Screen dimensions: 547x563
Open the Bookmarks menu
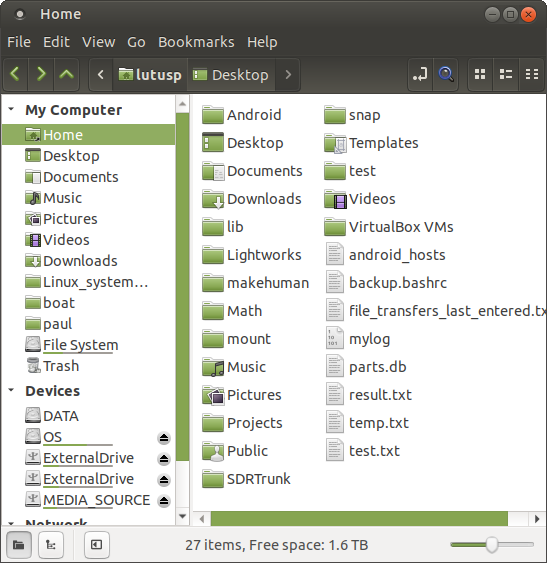[196, 42]
